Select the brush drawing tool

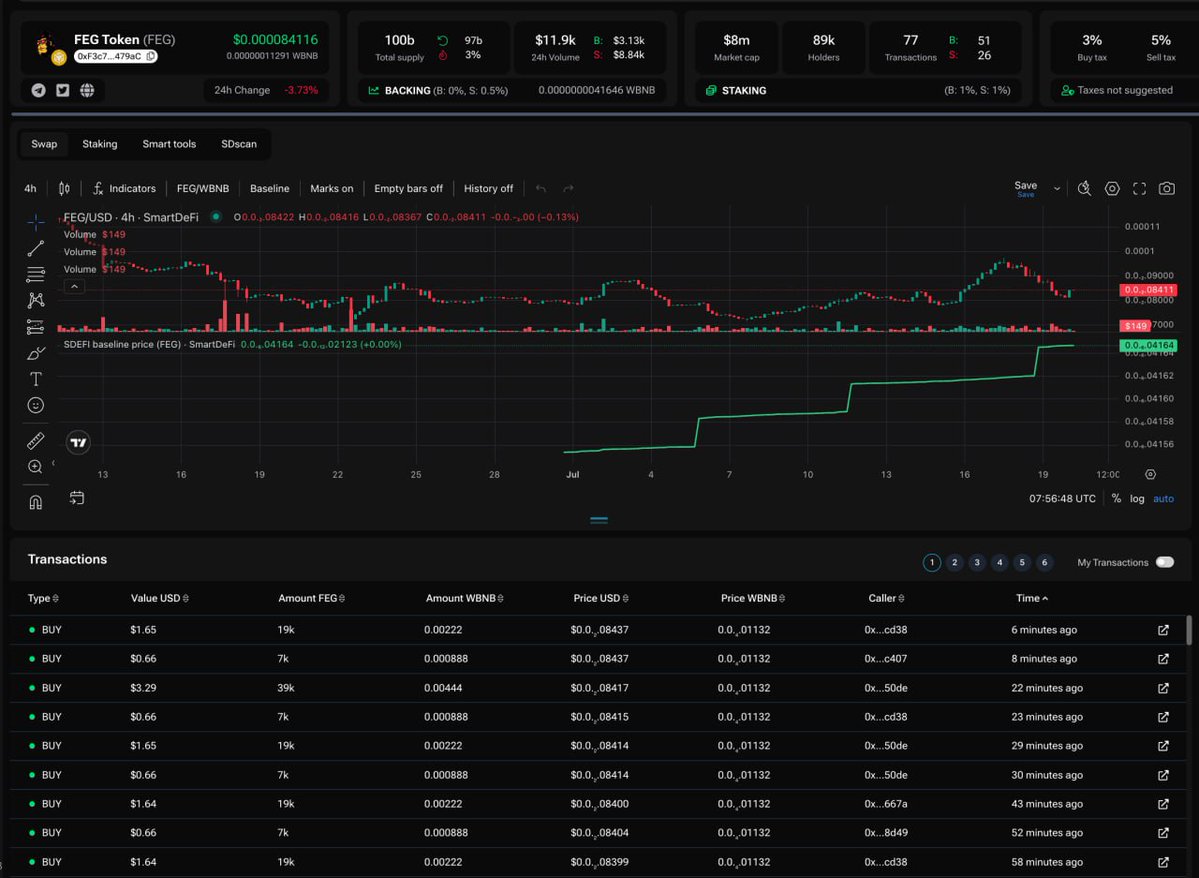click(x=35, y=353)
